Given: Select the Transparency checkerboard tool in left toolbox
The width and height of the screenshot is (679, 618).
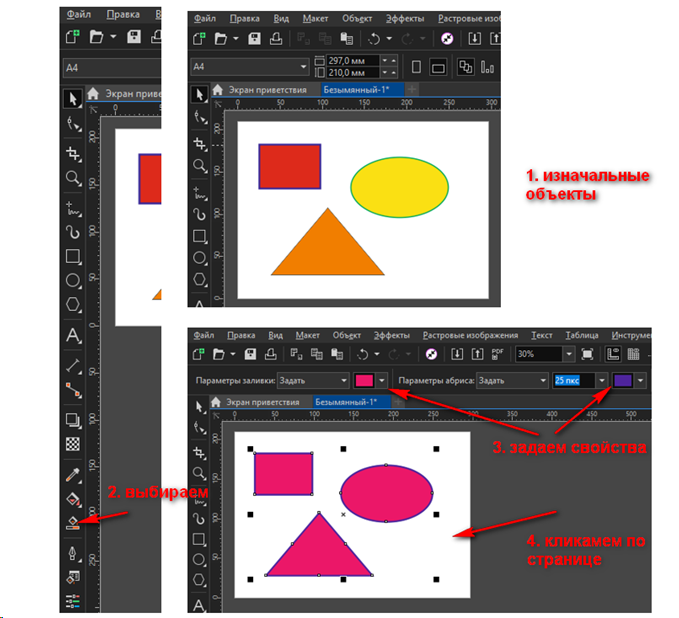Looking at the screenshot, I should 73,444.
